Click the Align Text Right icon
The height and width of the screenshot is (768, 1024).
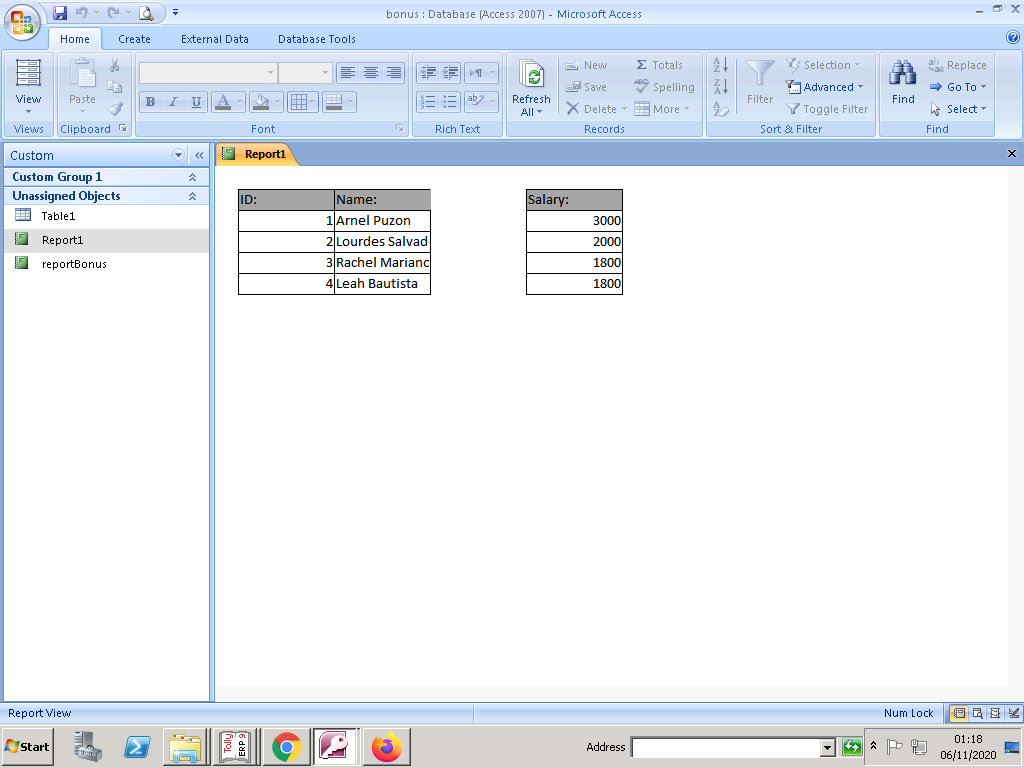(394, 72)
